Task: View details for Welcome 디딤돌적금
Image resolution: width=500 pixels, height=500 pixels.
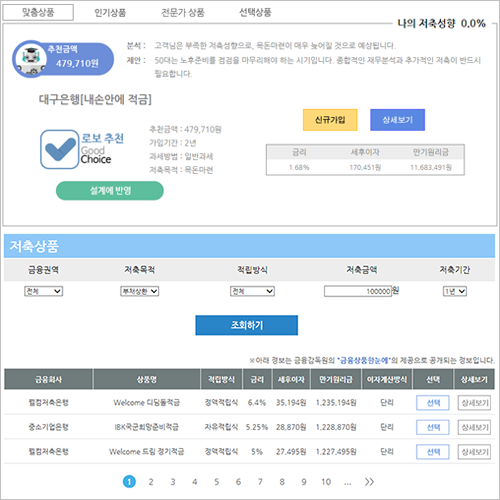Action: [x=474, y=403]
